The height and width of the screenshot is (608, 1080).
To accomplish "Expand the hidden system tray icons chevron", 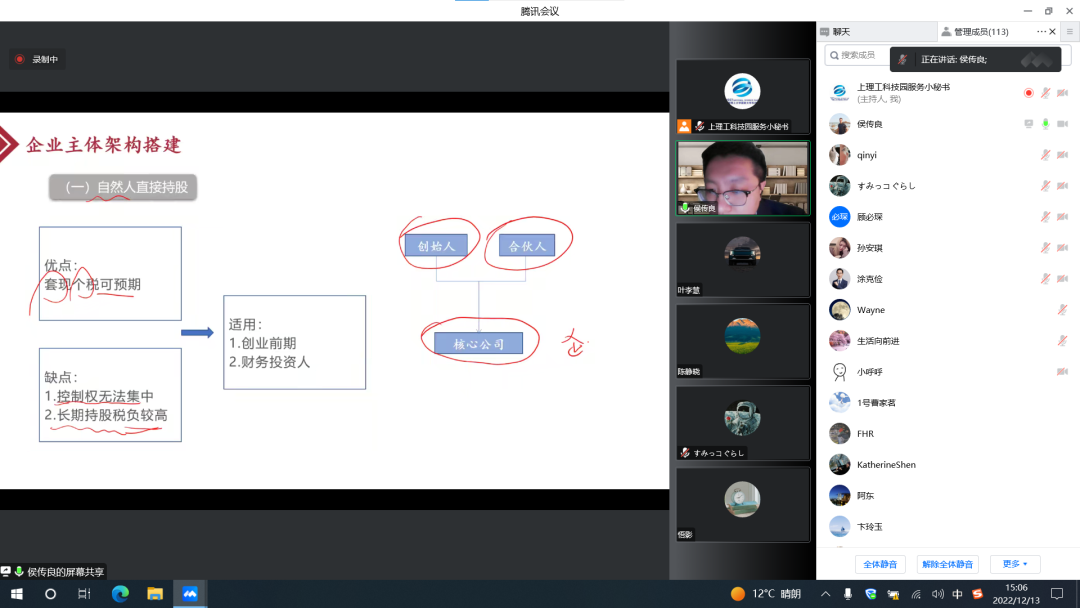I will pos(825,594).
